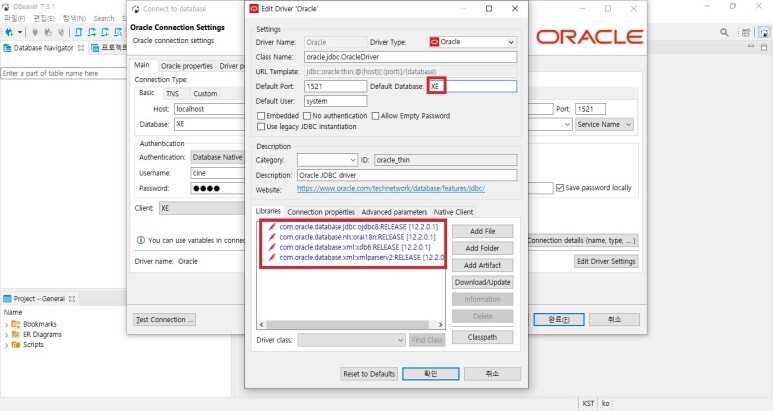
Task: Open the Oracle JDBC website link
Action: pos(391,189)
